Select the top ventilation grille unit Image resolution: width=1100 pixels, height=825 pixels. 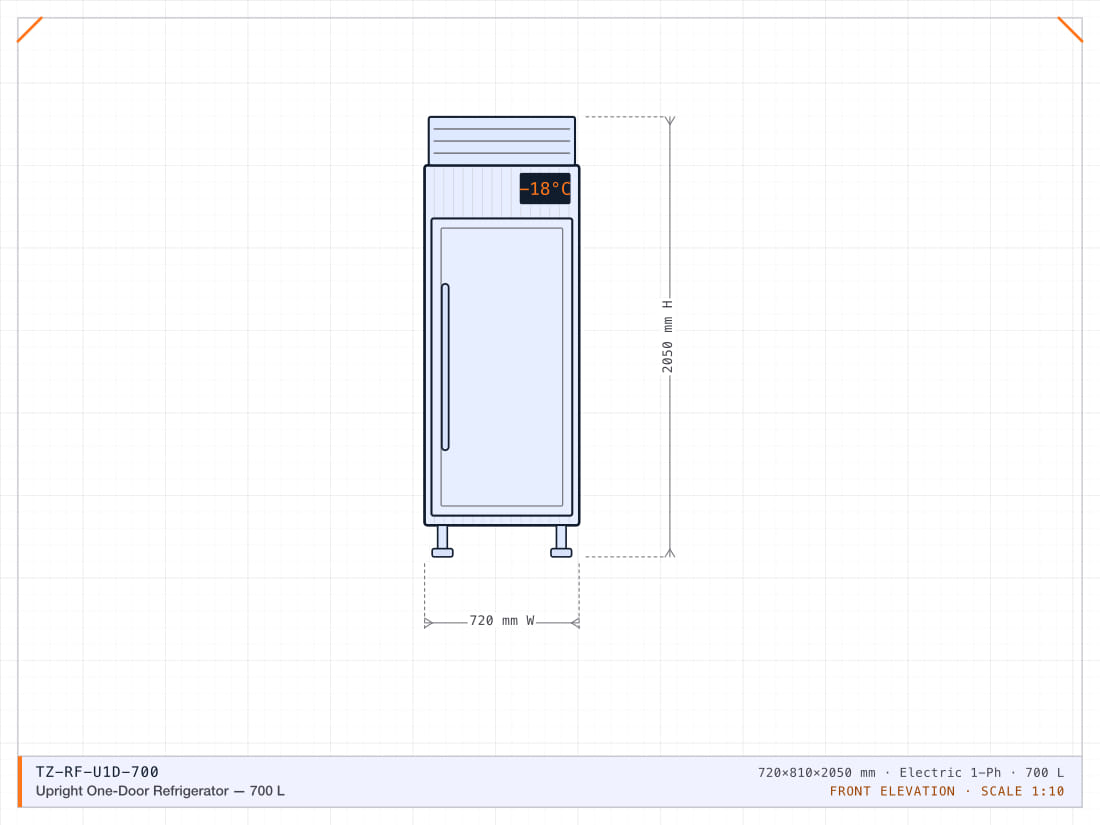[x=502, y=141]
